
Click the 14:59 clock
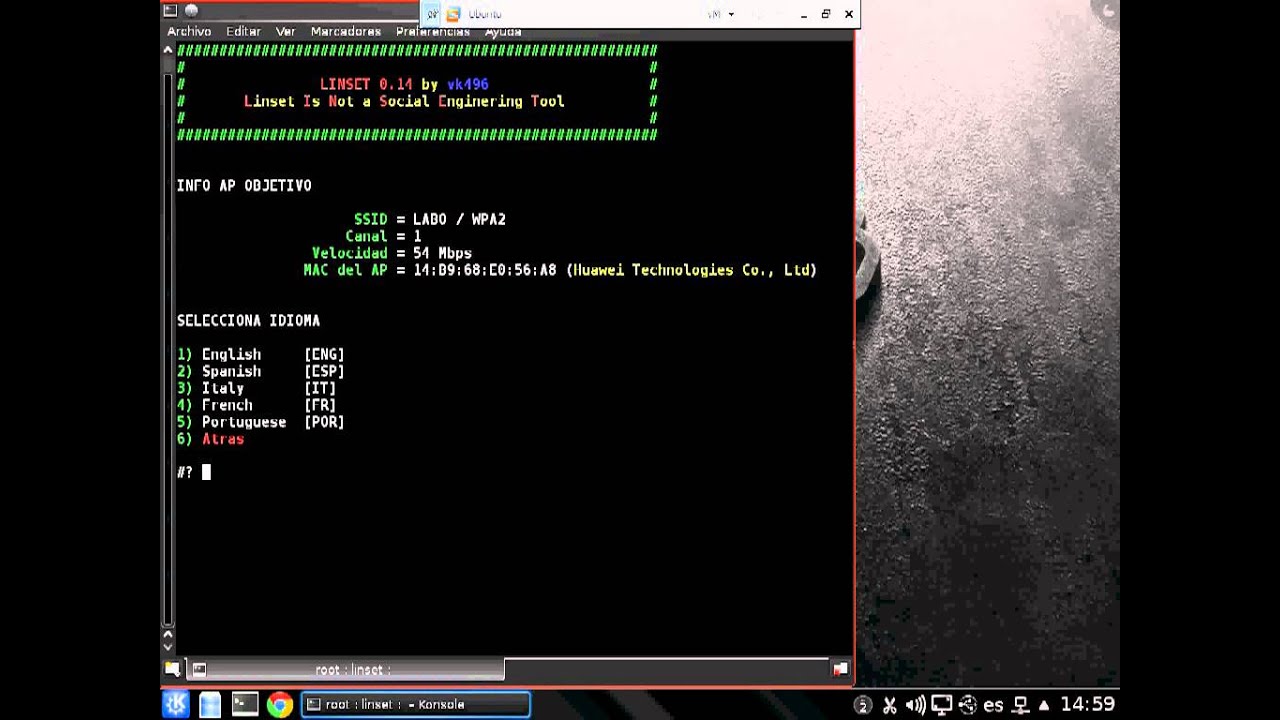(x=1087, y=705)
